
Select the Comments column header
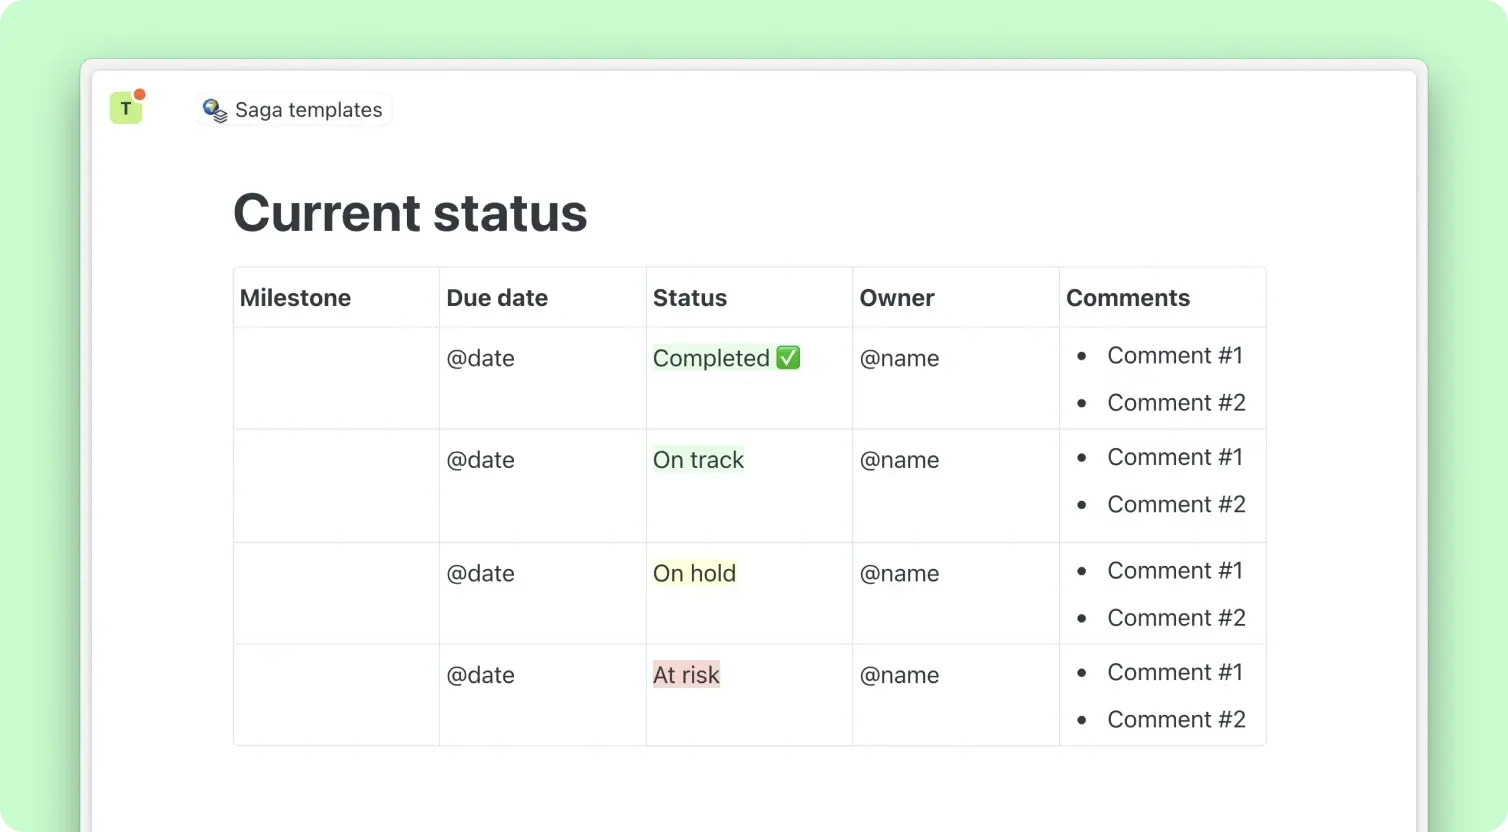point(1127,298)
